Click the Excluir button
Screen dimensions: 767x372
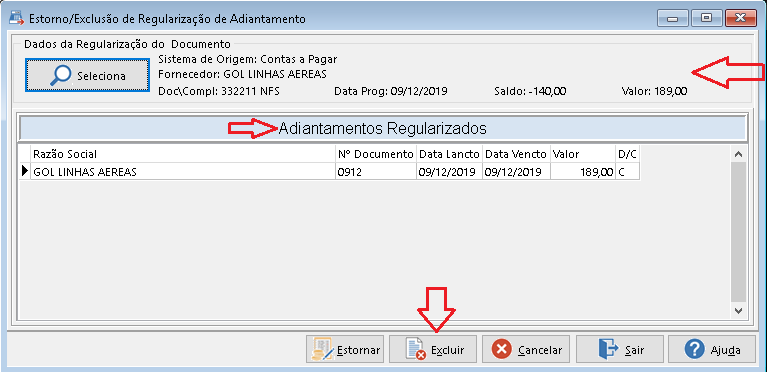(433, 349)
